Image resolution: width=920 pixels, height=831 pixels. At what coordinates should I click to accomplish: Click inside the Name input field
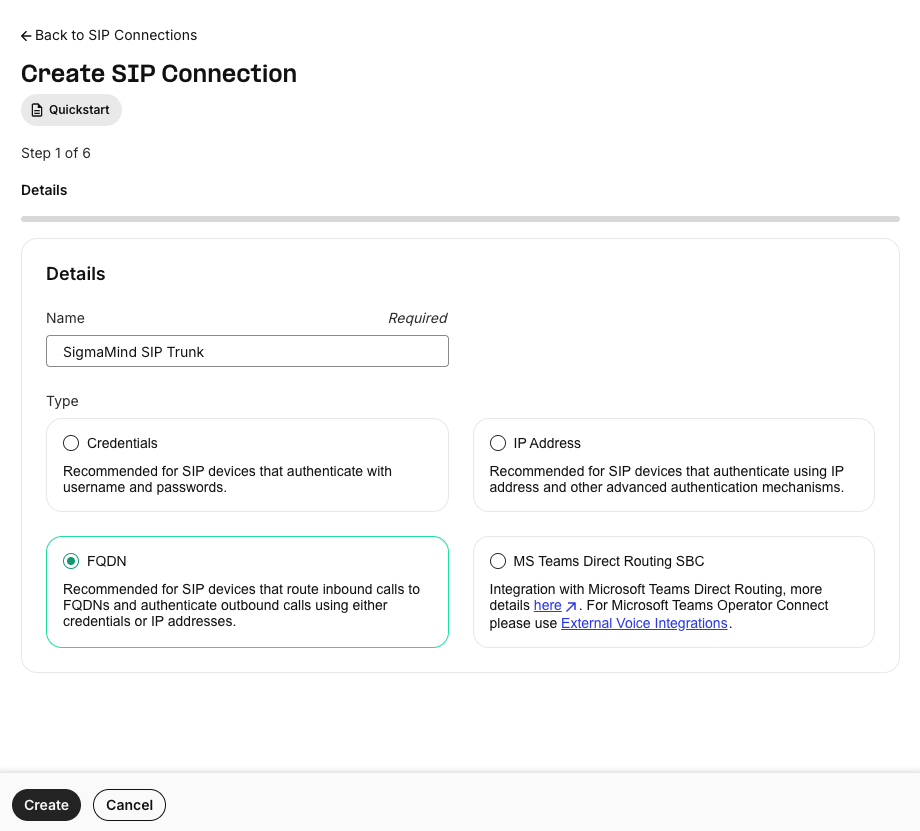(x=247, y=351)
